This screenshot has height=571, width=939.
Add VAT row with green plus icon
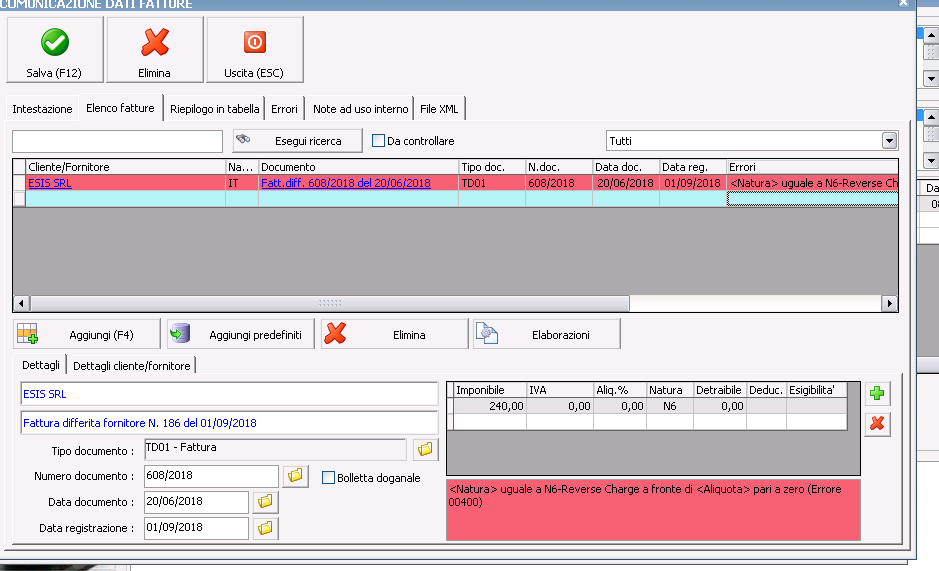pos(877,393)
